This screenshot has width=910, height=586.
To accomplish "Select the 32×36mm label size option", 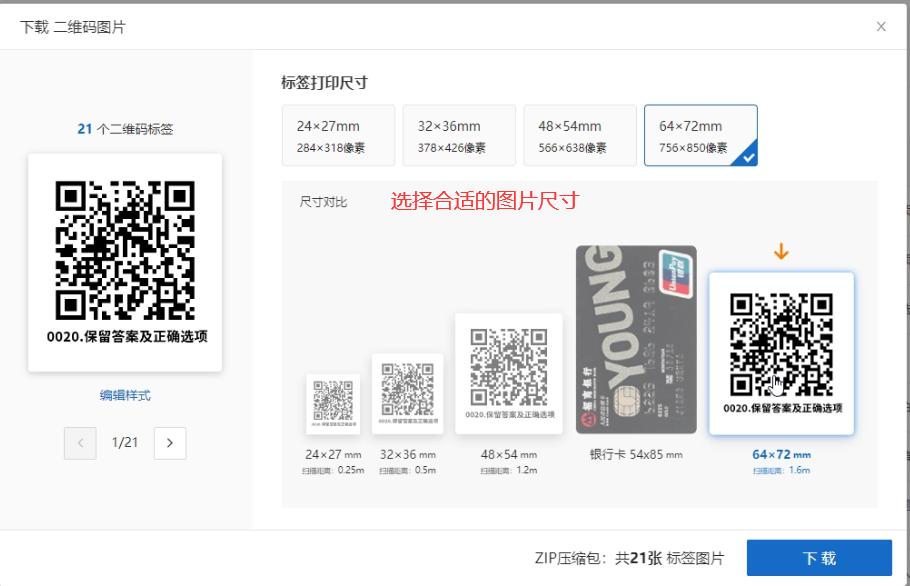I will click(459, 135).
